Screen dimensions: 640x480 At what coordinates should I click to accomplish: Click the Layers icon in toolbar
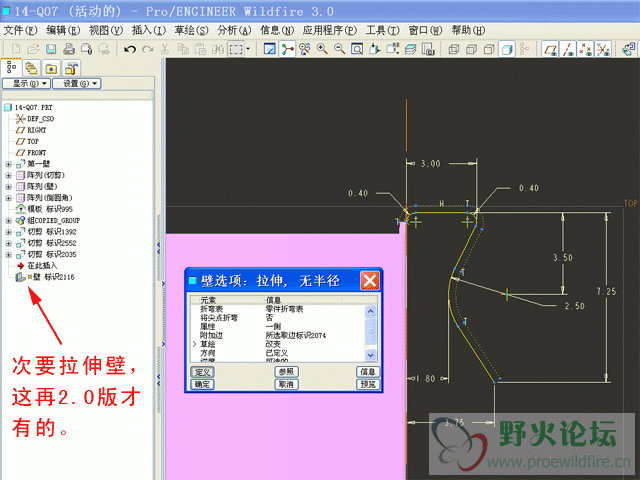(x=410, y=49)
